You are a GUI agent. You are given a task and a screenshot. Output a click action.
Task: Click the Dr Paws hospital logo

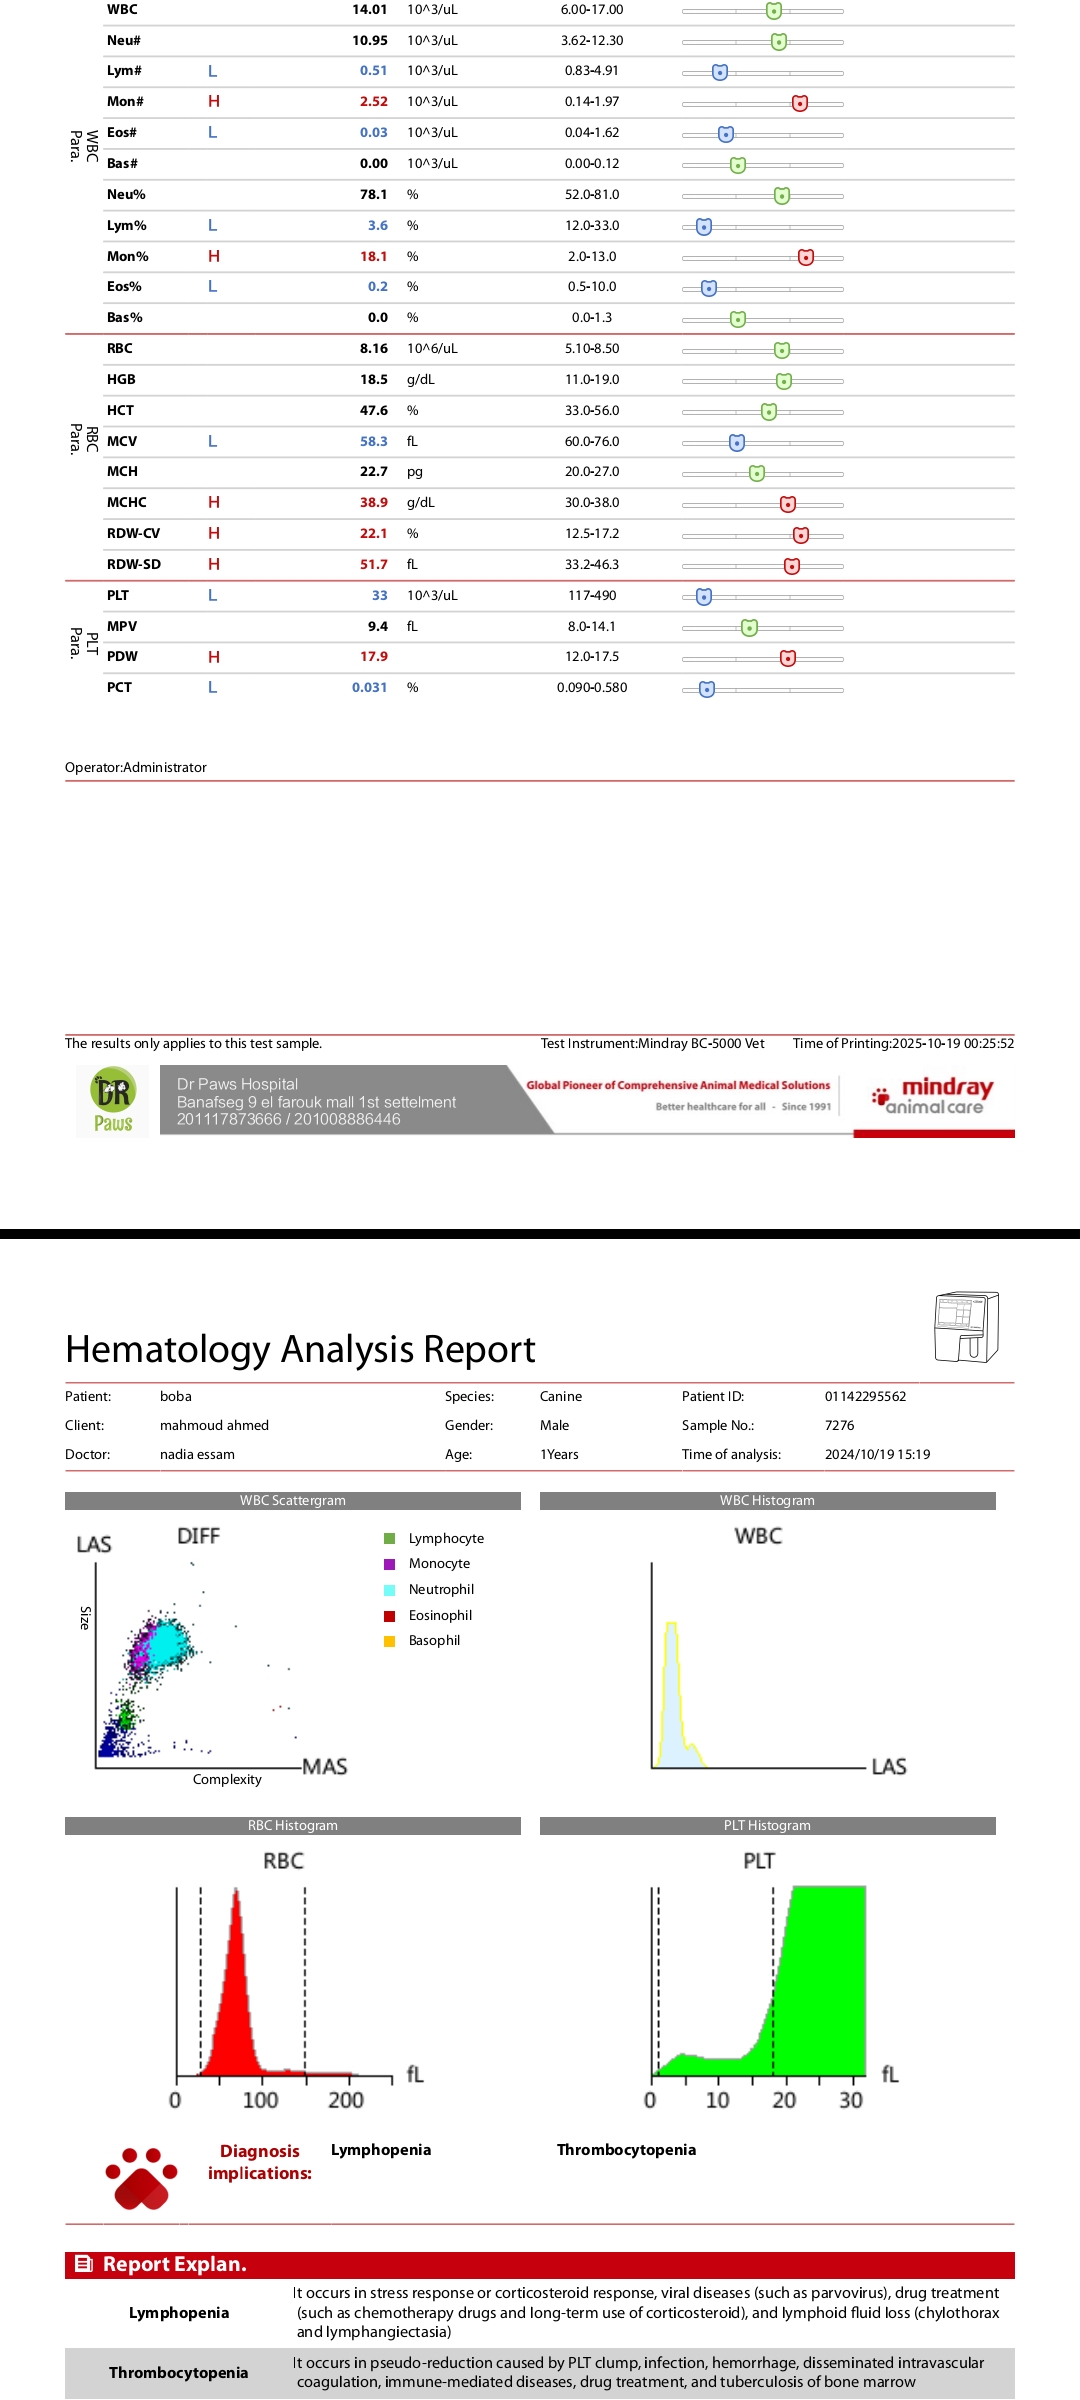pyautogui.click(x=113, y=1101)
